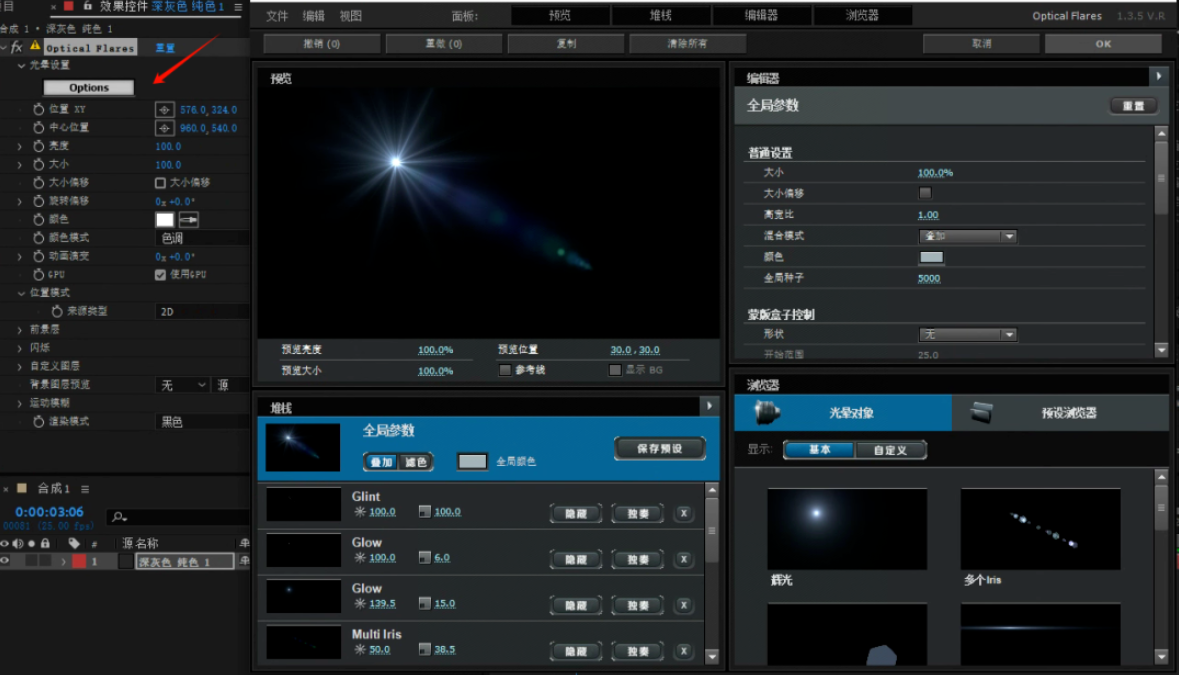Click the Options button under 光晕设置
The width and height of the screenshot is (1179, 675).
coord(89,88)
